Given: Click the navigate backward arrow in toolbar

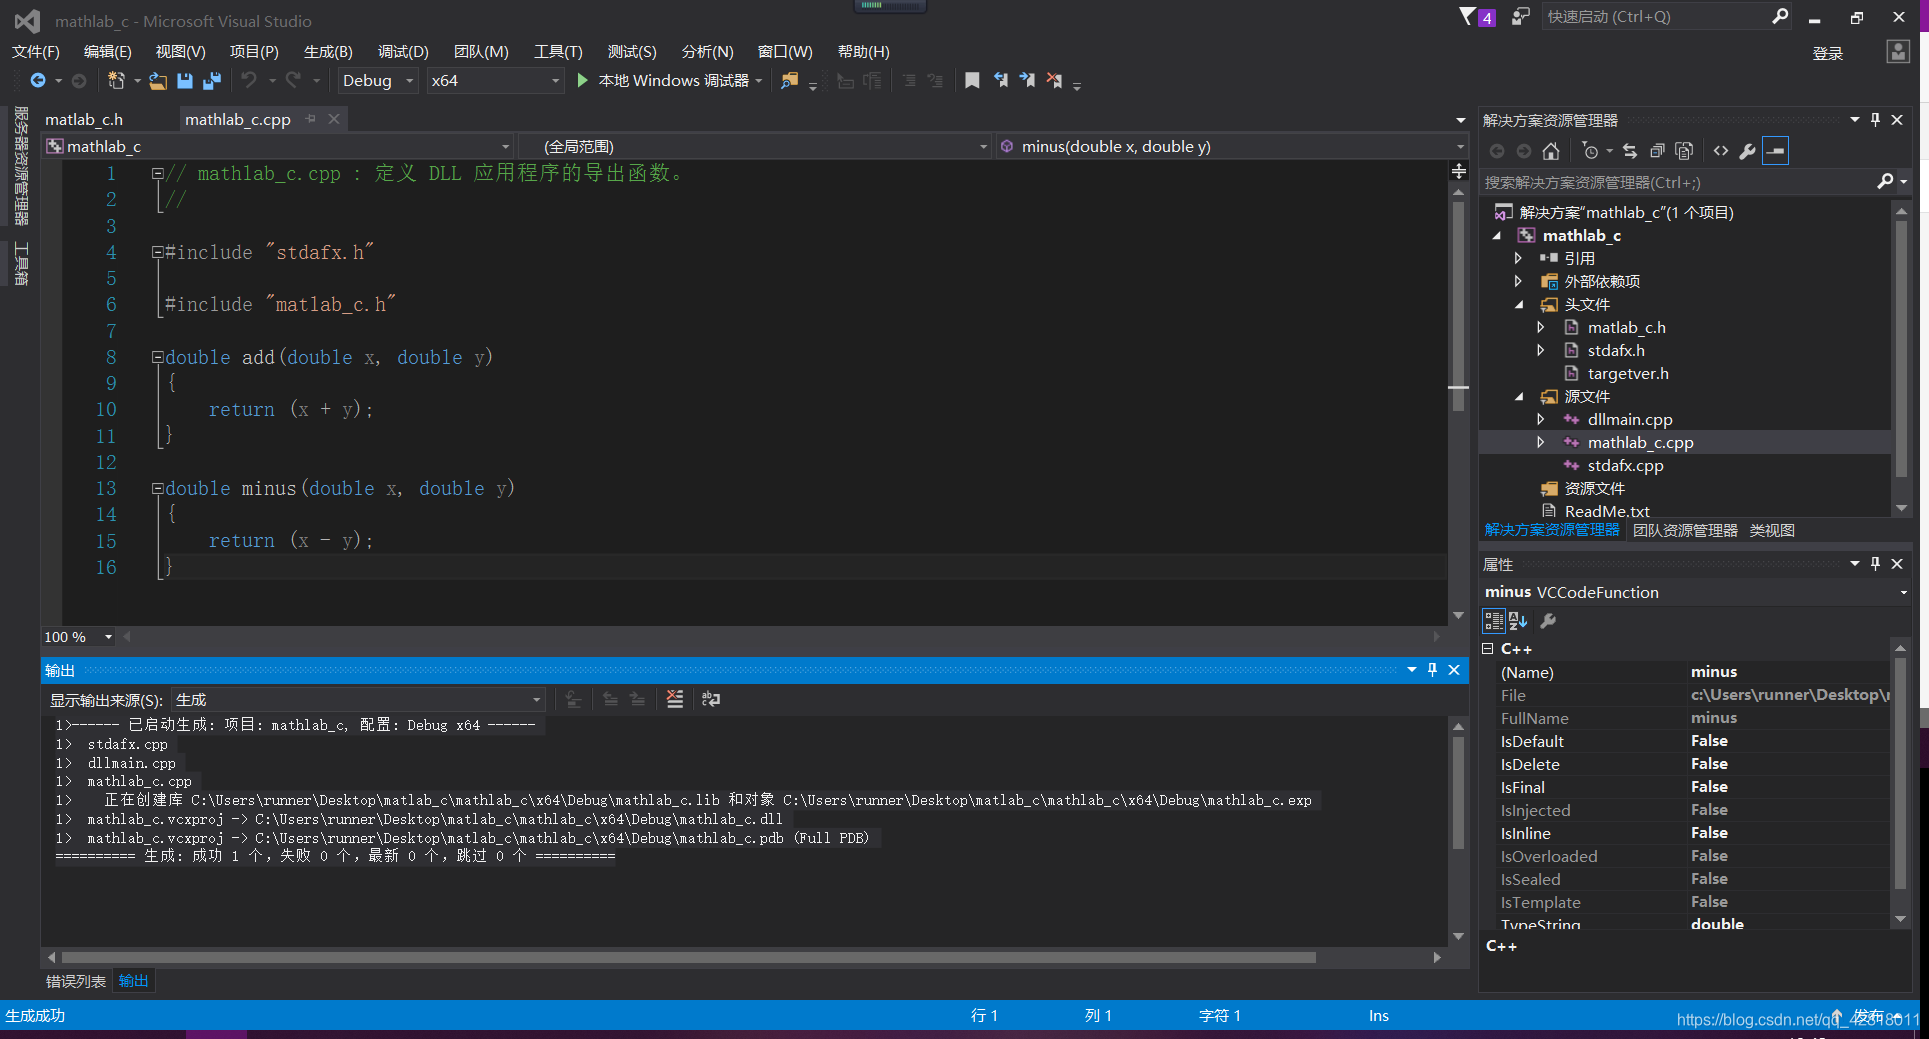Looking at the screenshot, I should (38, 81).
